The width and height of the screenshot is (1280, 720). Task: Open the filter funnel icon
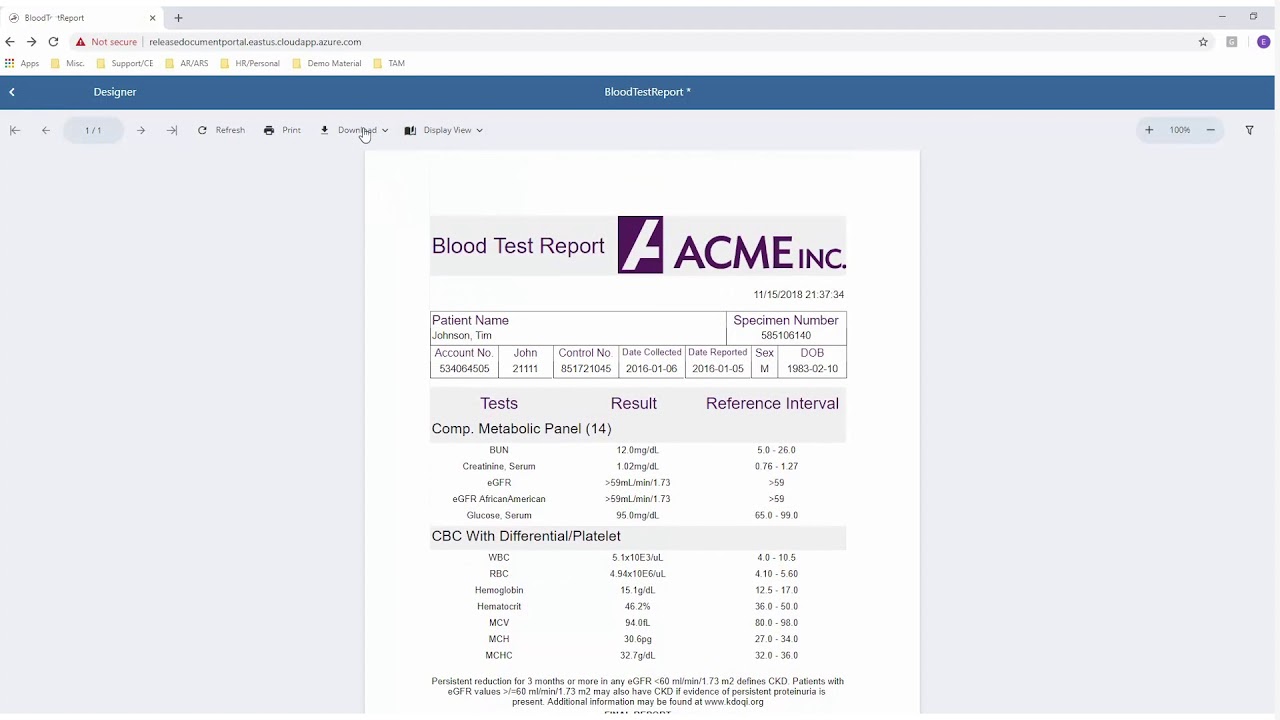[1249, 130]
